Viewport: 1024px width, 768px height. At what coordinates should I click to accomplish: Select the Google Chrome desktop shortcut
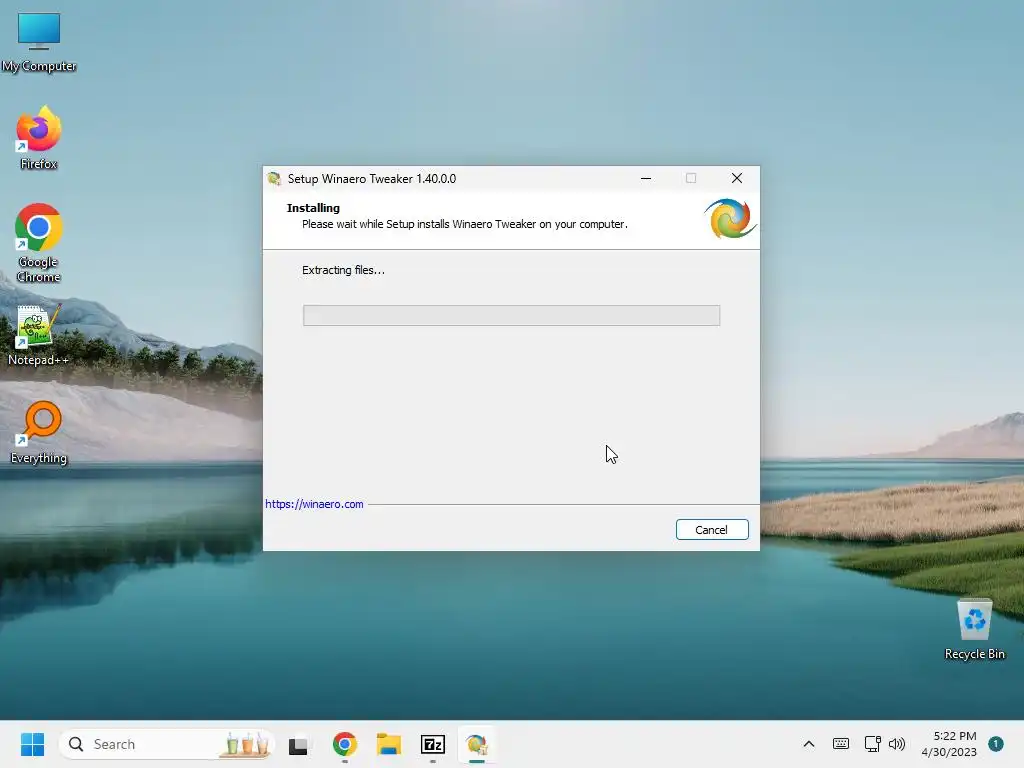click(x=39, y=243)
